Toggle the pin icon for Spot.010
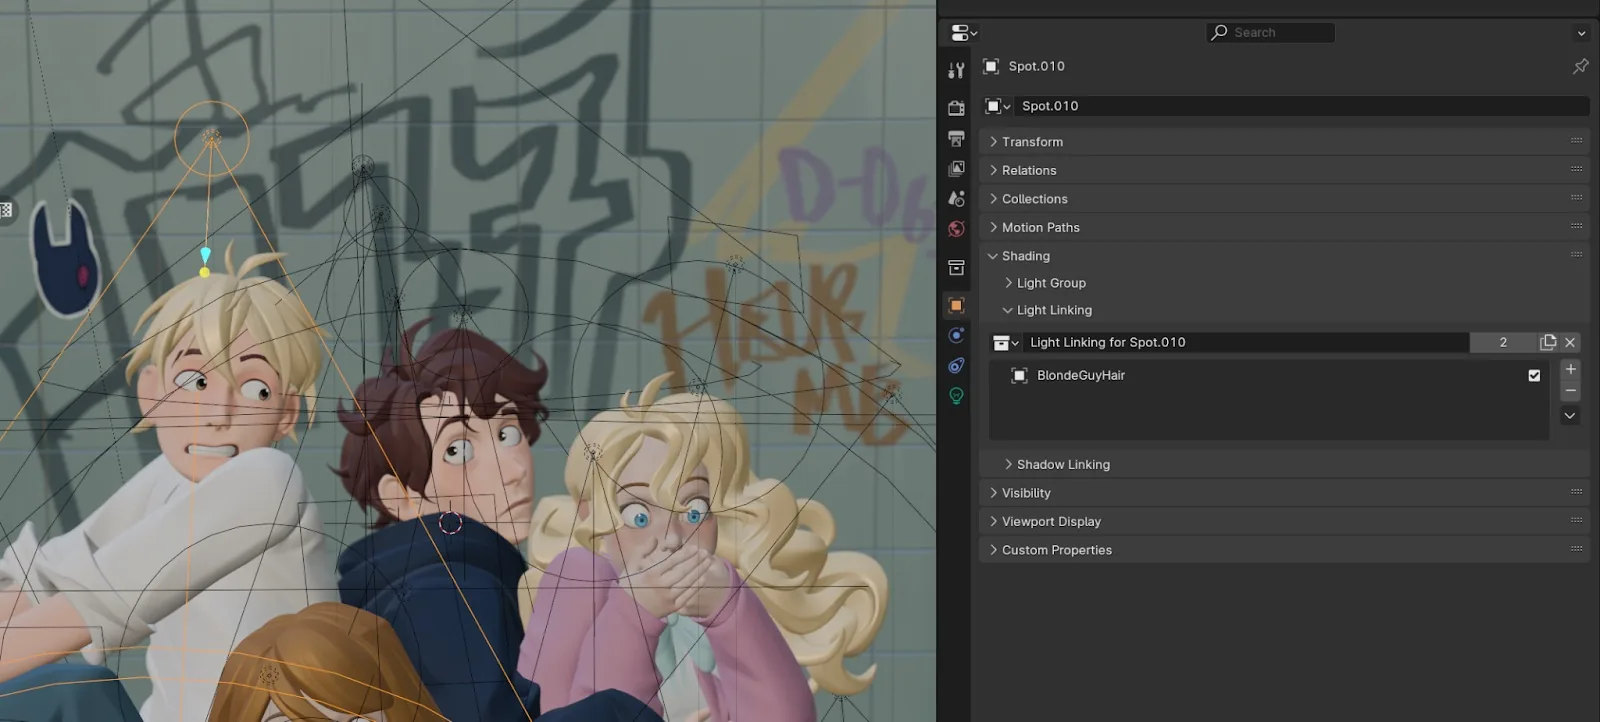Screen dimensions: 1600x722 (x=1580, y=66)
